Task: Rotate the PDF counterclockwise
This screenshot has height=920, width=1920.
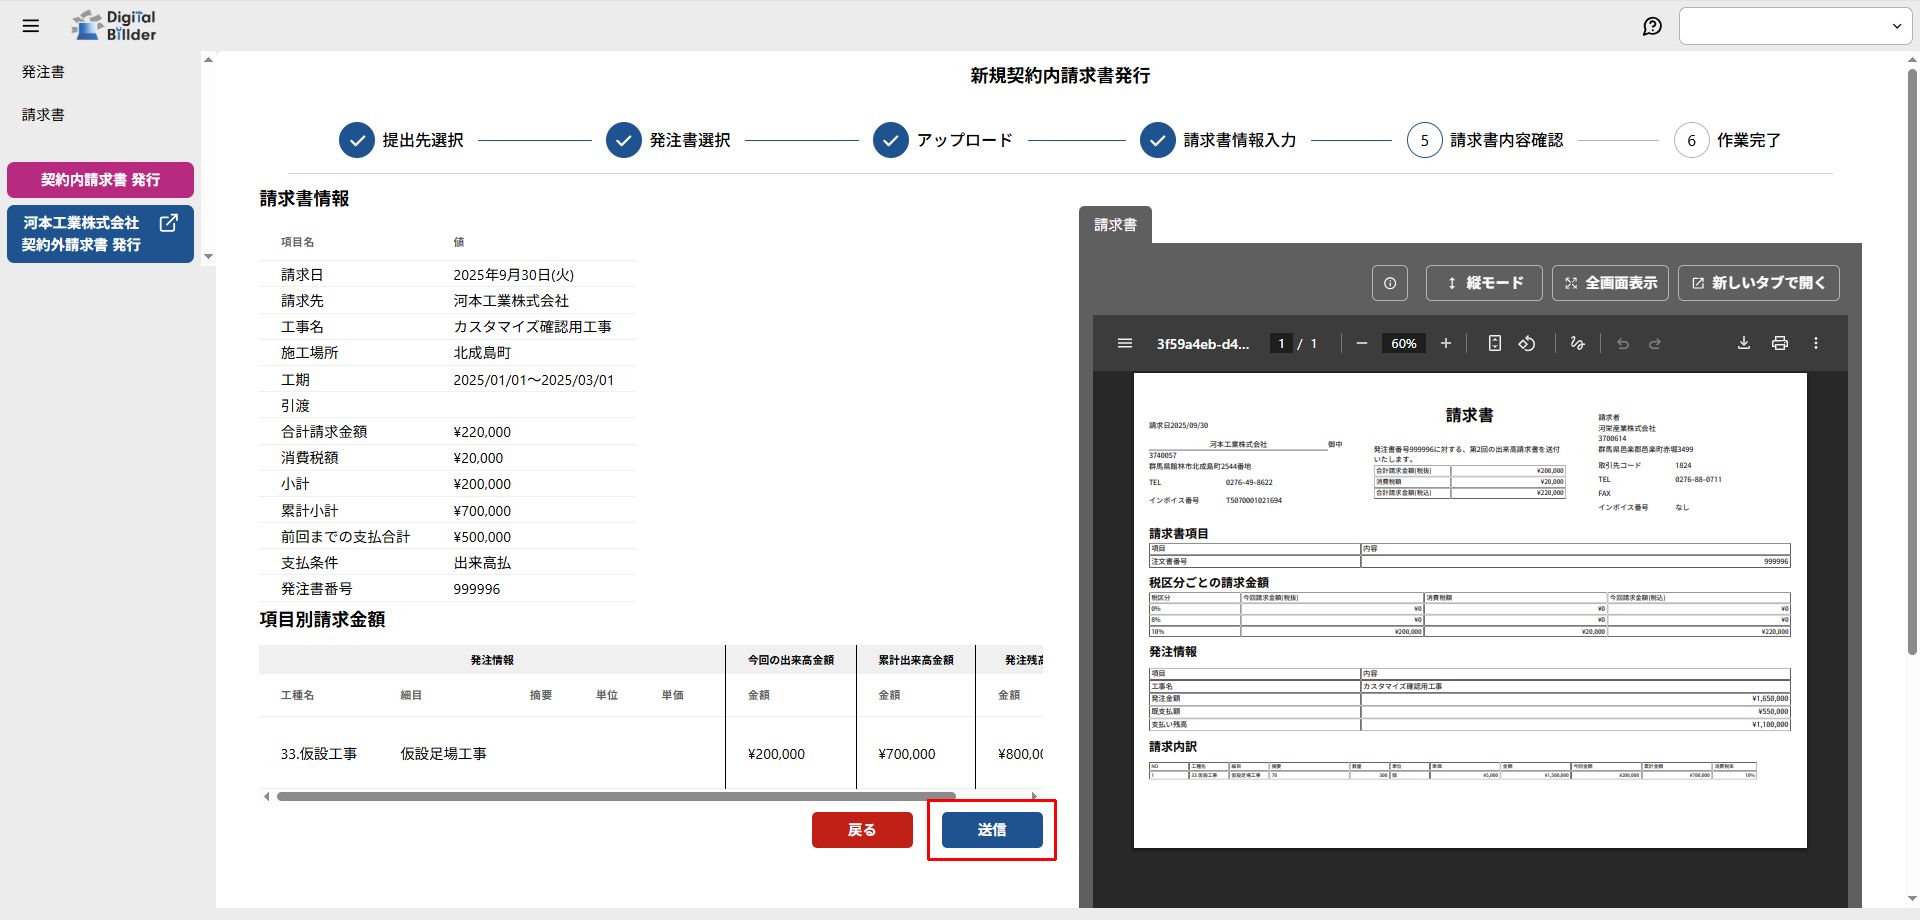Action: [1527, 343]
